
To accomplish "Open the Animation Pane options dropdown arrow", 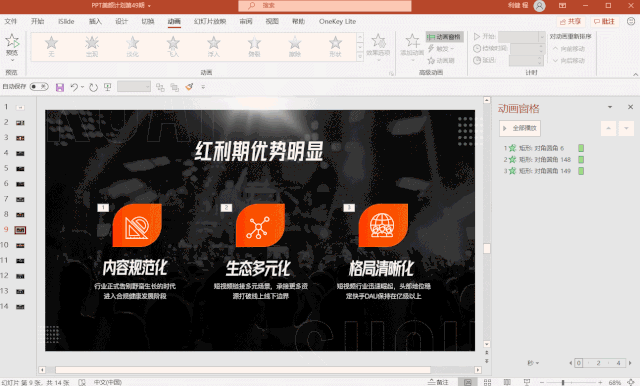I will pyautogui.click(x=610, y=107).
